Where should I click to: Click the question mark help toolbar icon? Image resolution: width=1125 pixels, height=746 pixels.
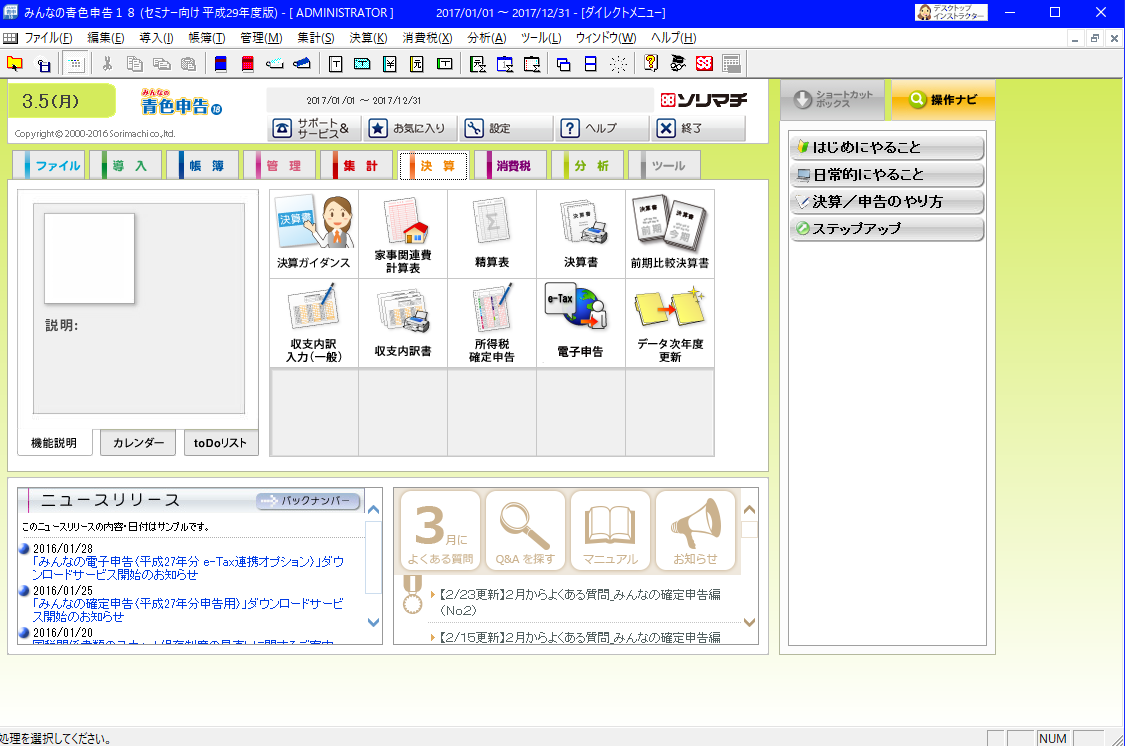pyautogui.click(x=651, y=64)
